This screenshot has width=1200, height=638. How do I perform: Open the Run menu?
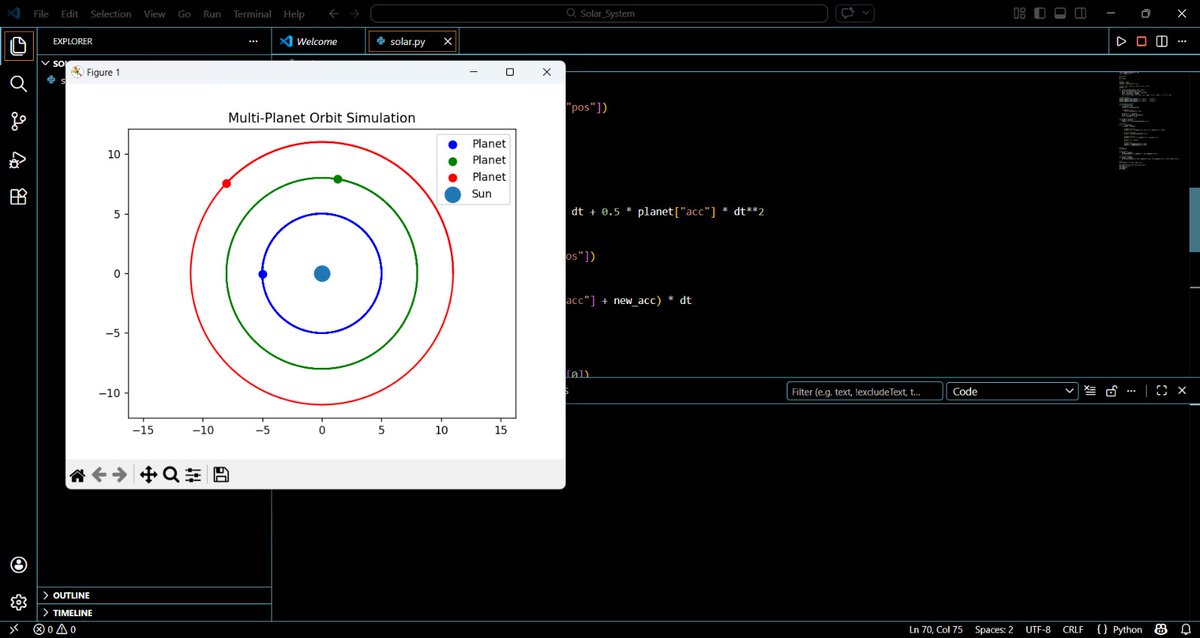pos(212,14)
